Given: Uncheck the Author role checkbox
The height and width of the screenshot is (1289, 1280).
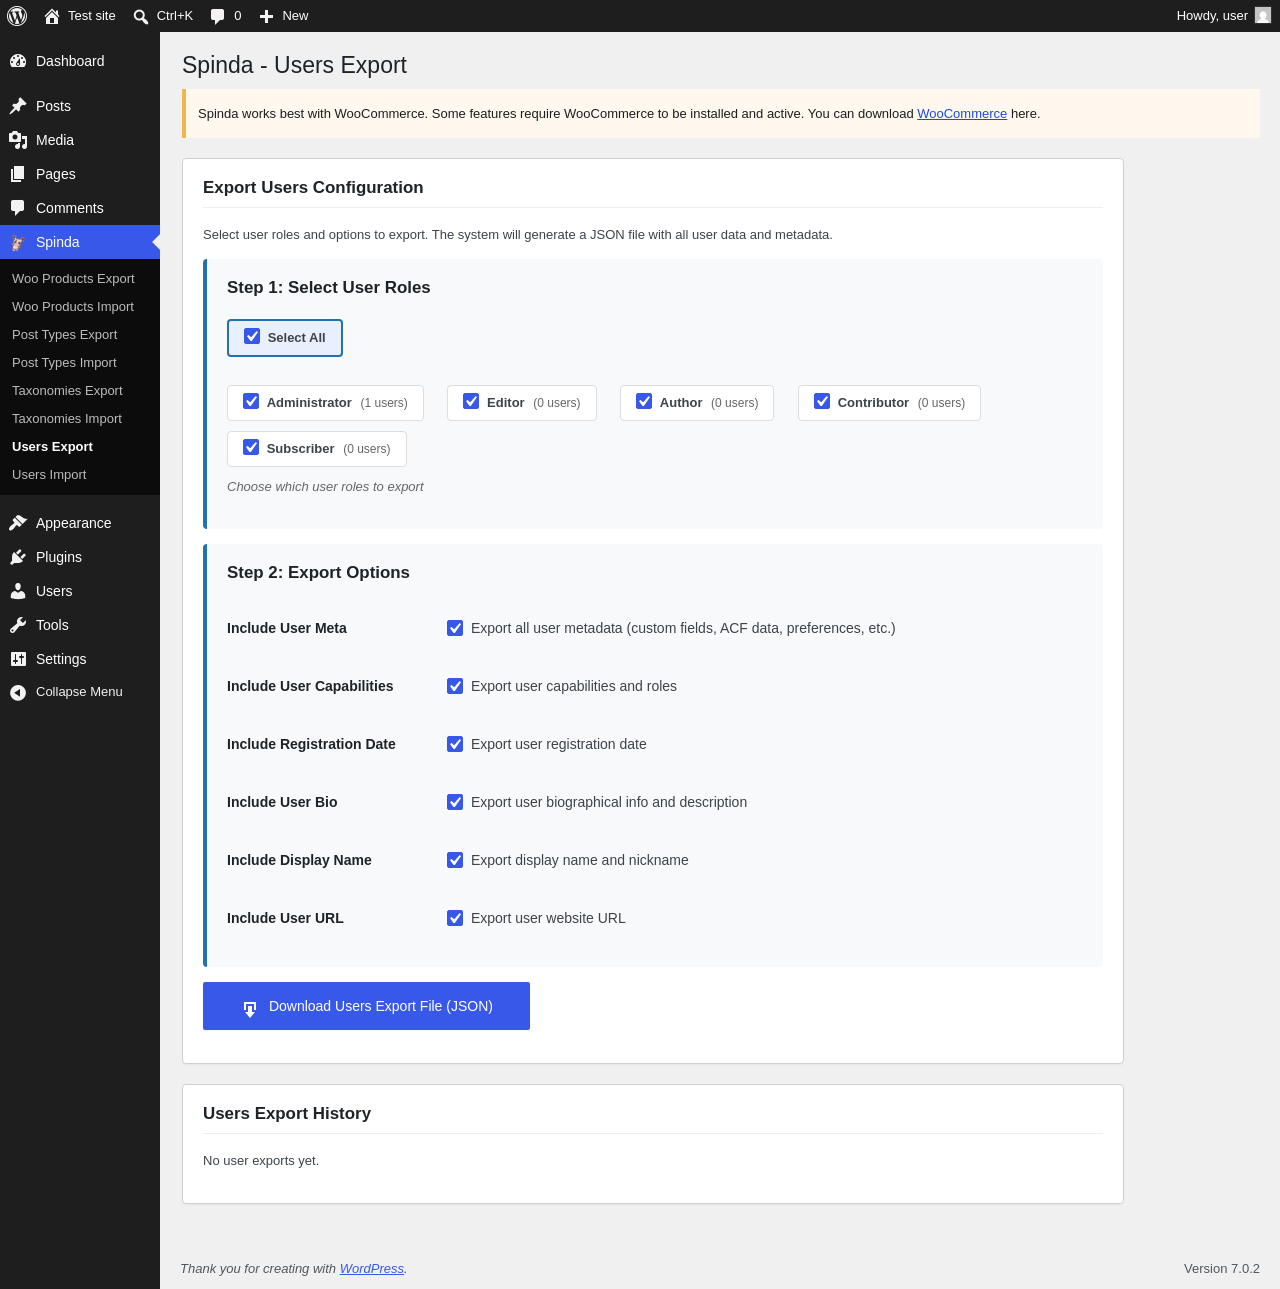Looking at the screenshot, I should click(644, 401).
